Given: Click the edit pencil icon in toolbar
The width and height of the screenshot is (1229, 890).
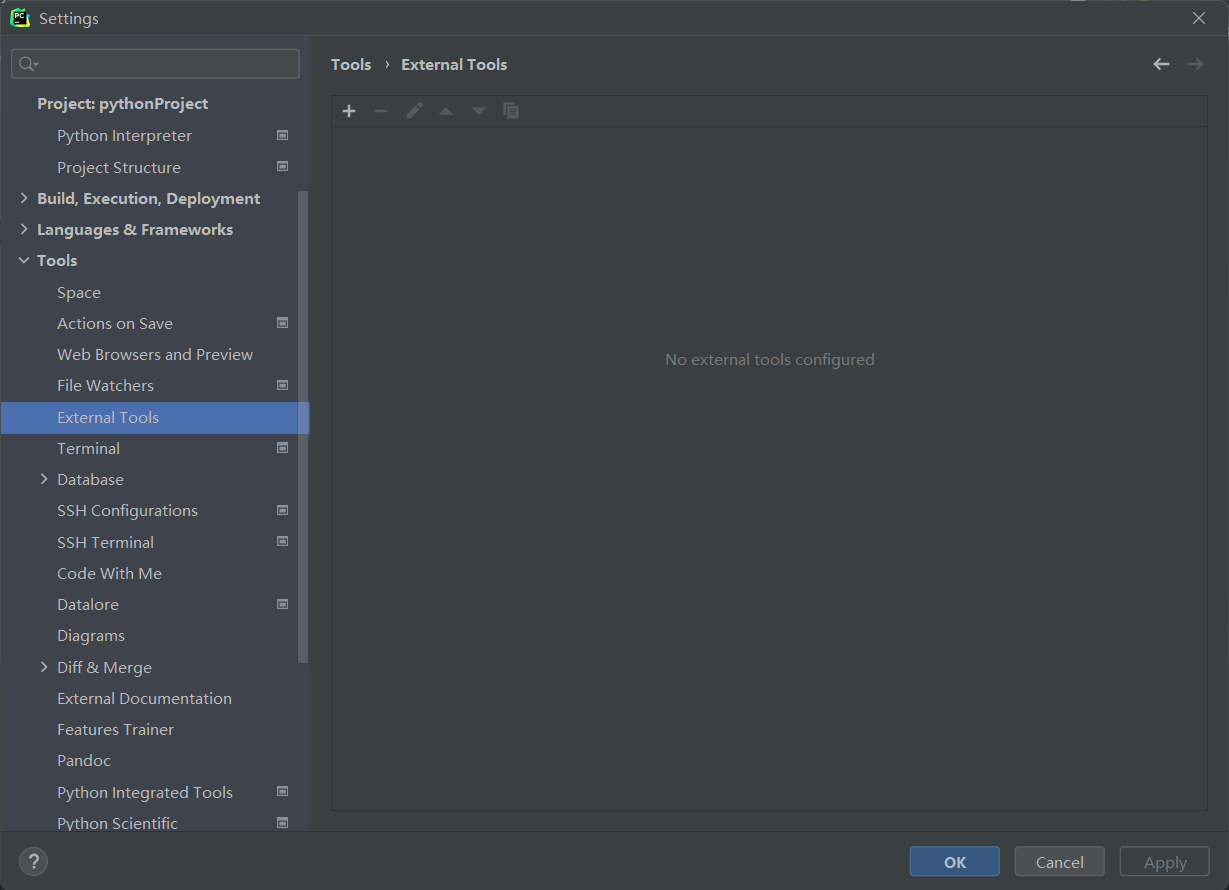Looking at the screenshot, I should 414,111.
